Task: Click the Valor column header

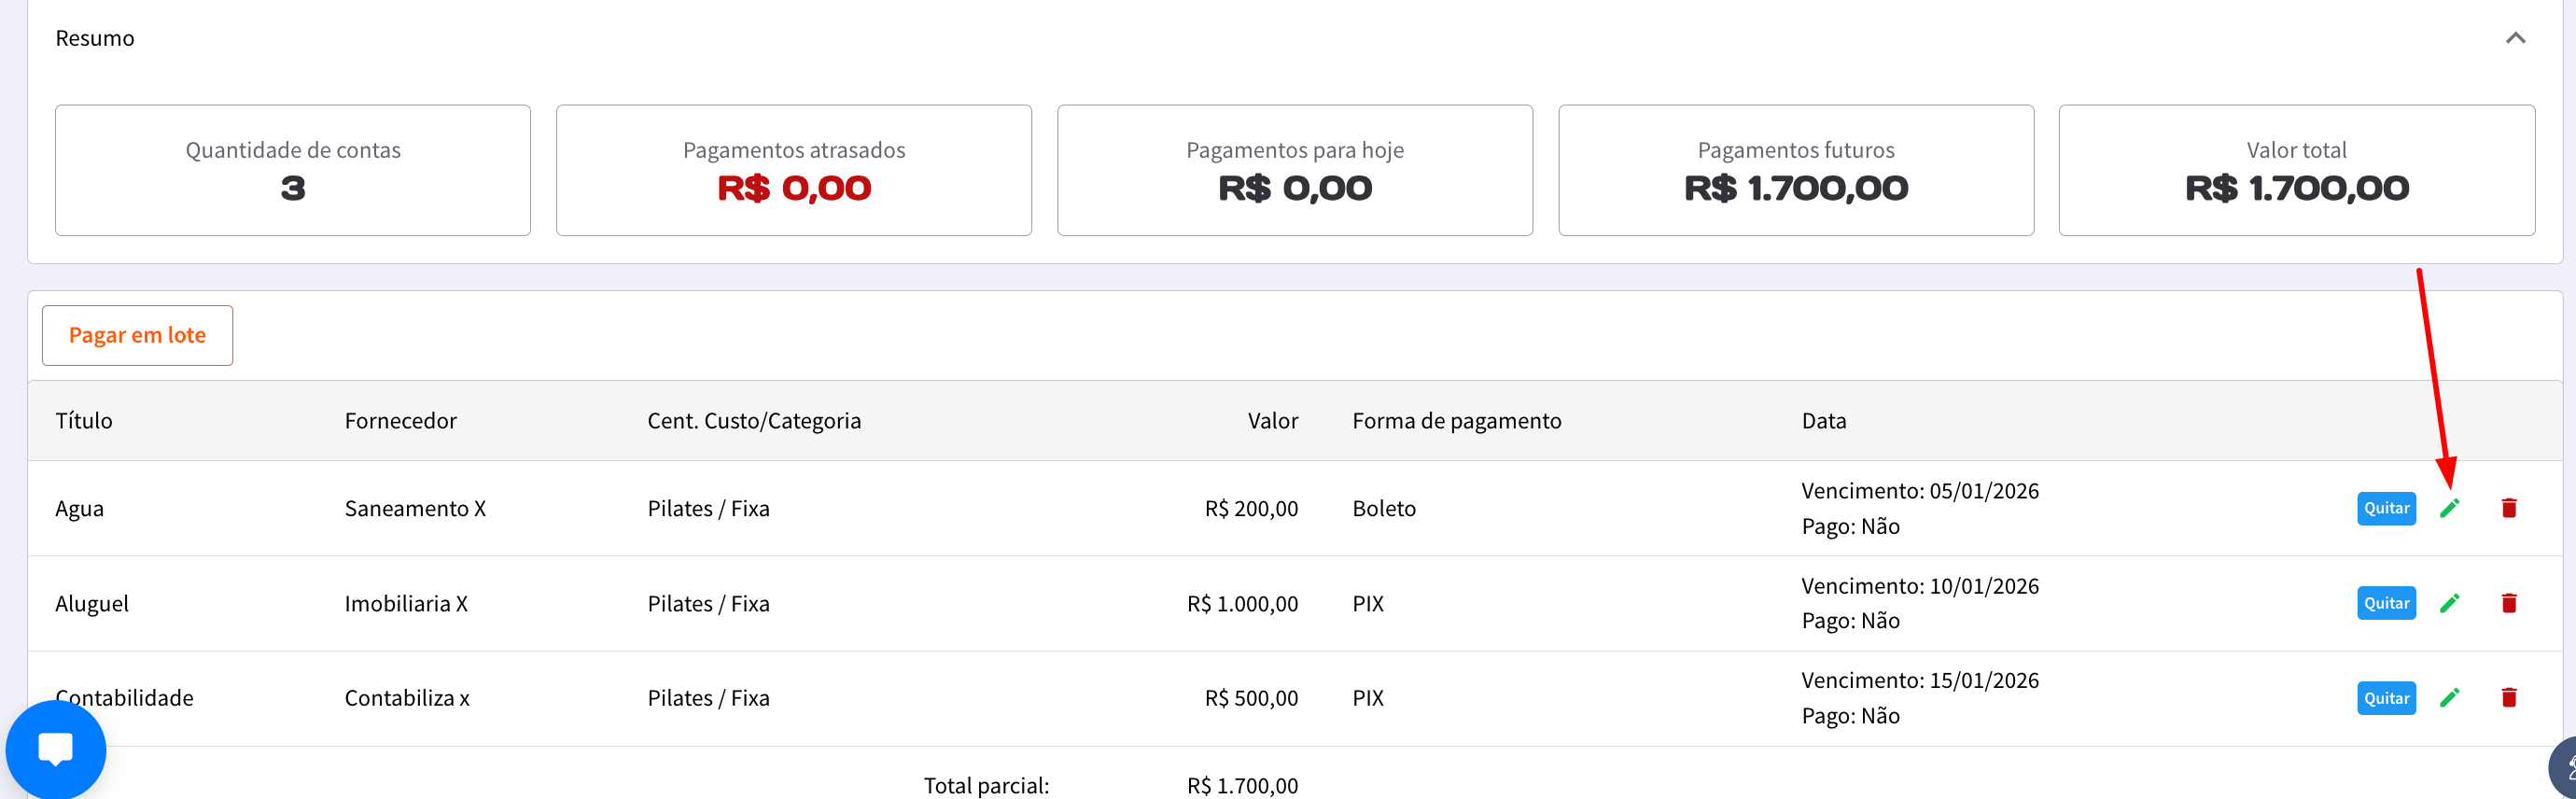Action: [x=1272, y=421]
